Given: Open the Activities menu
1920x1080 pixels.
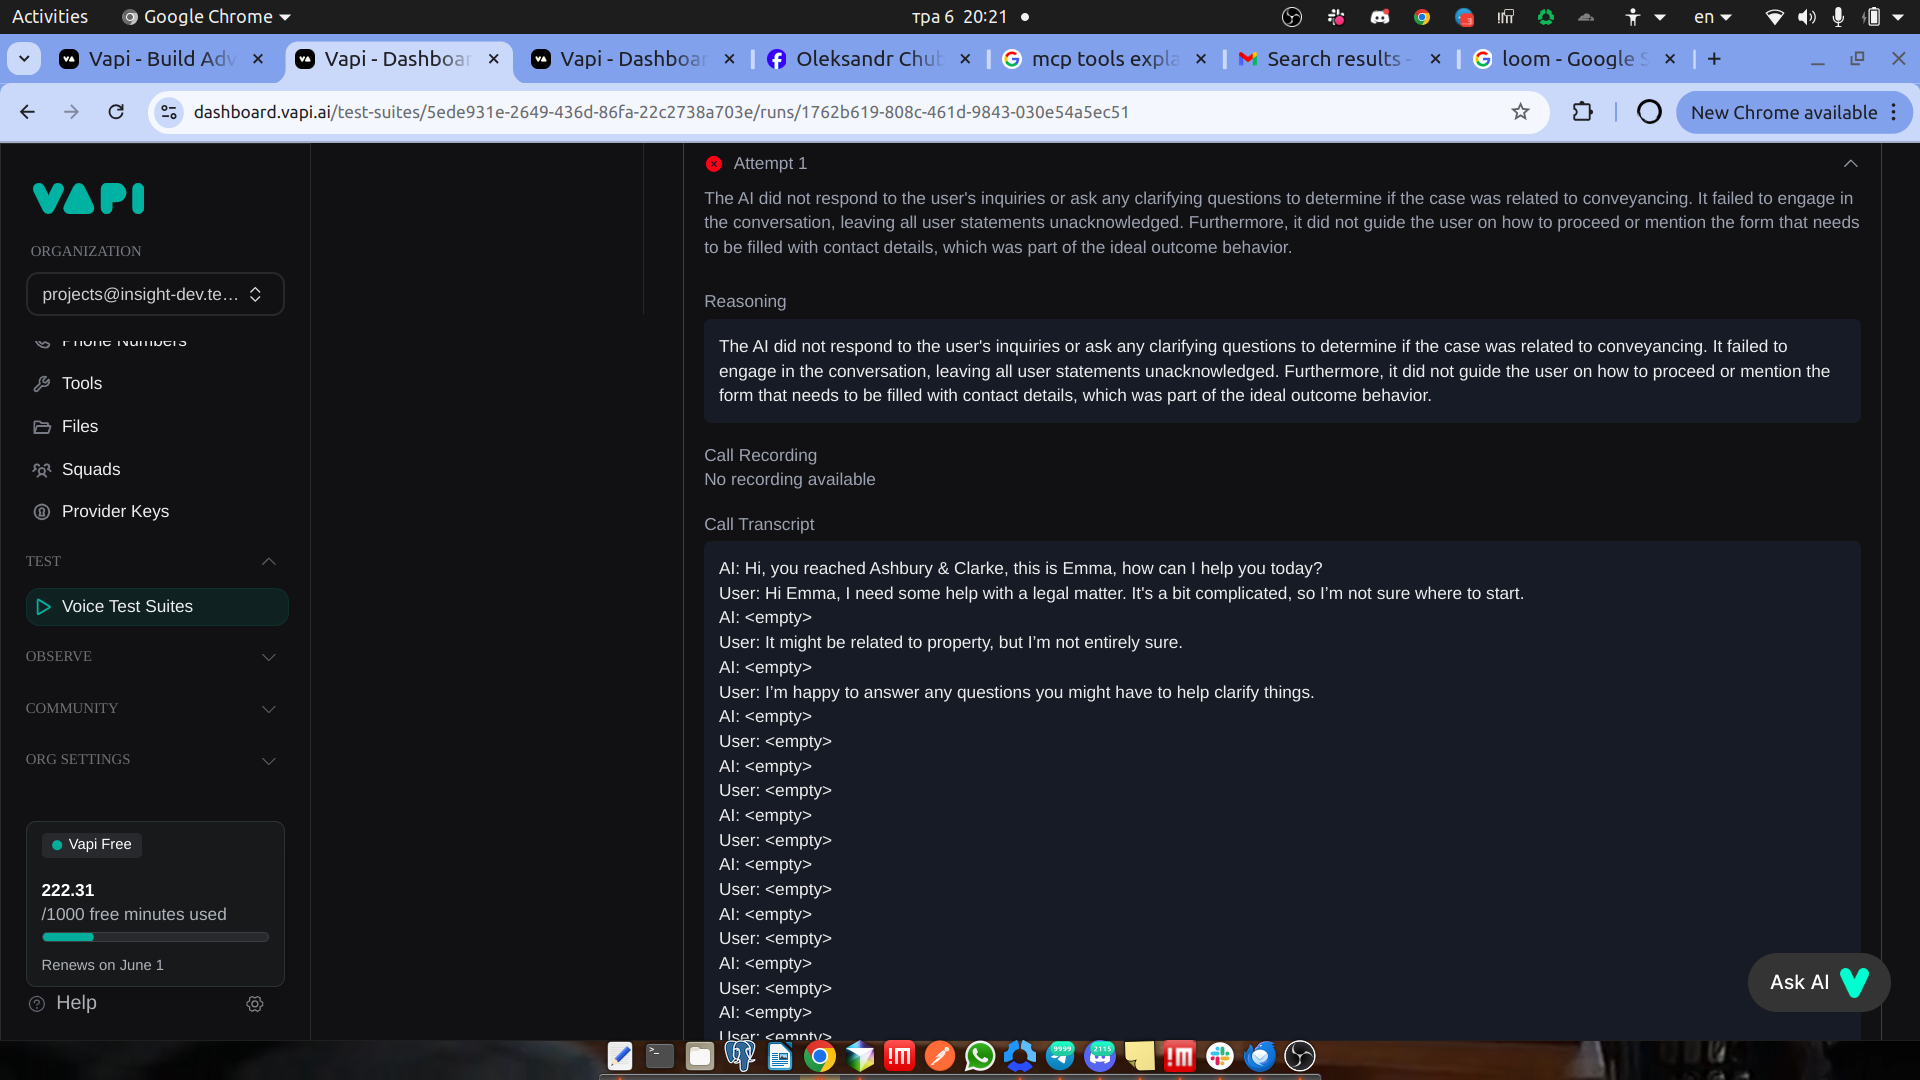Looking at the screenshot, I should tap(49, 16).
